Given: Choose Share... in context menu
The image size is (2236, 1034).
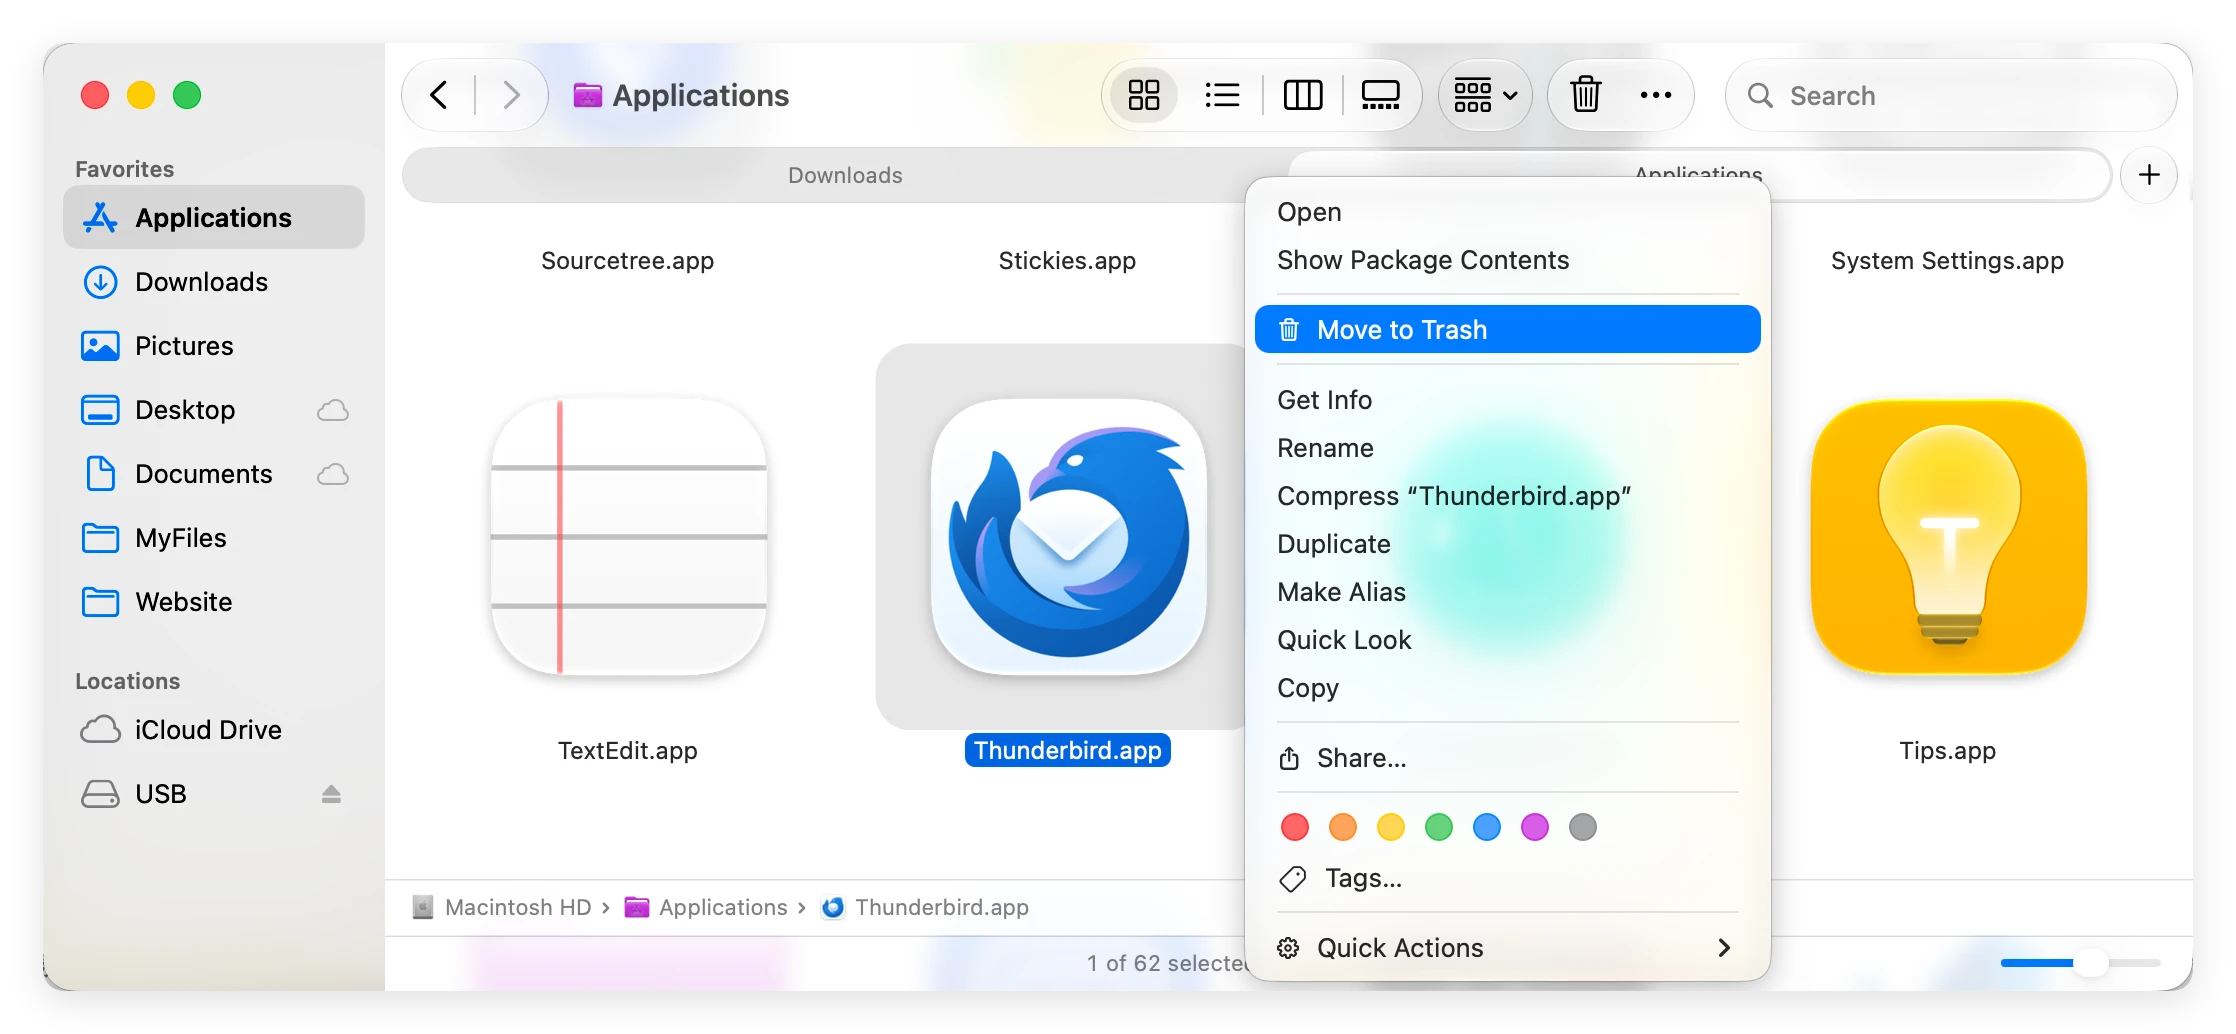Looking at the screenshot, I should pyautogui.click(x=1508, y=758).
